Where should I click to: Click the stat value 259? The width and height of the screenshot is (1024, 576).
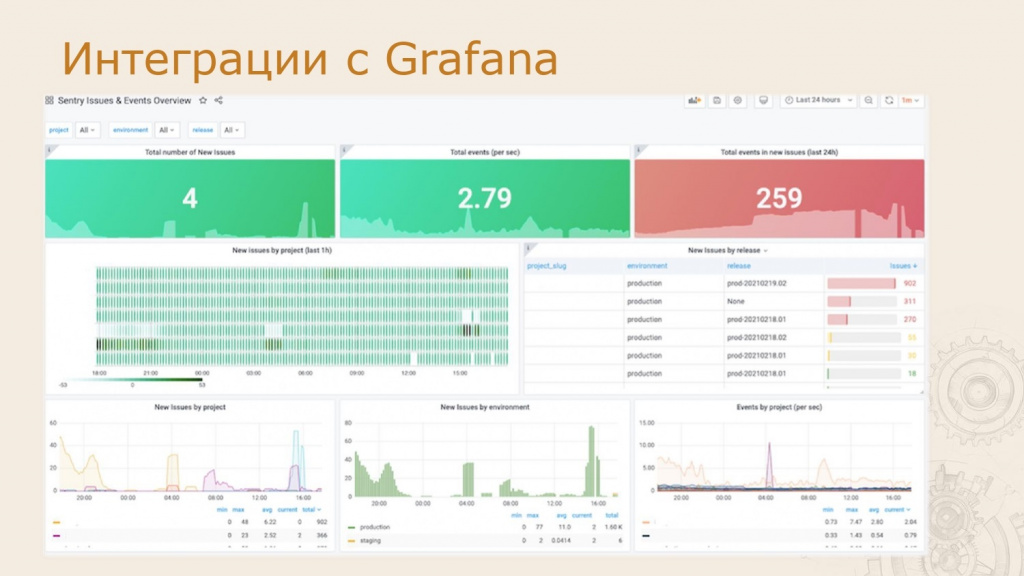[x=779, y=199]
